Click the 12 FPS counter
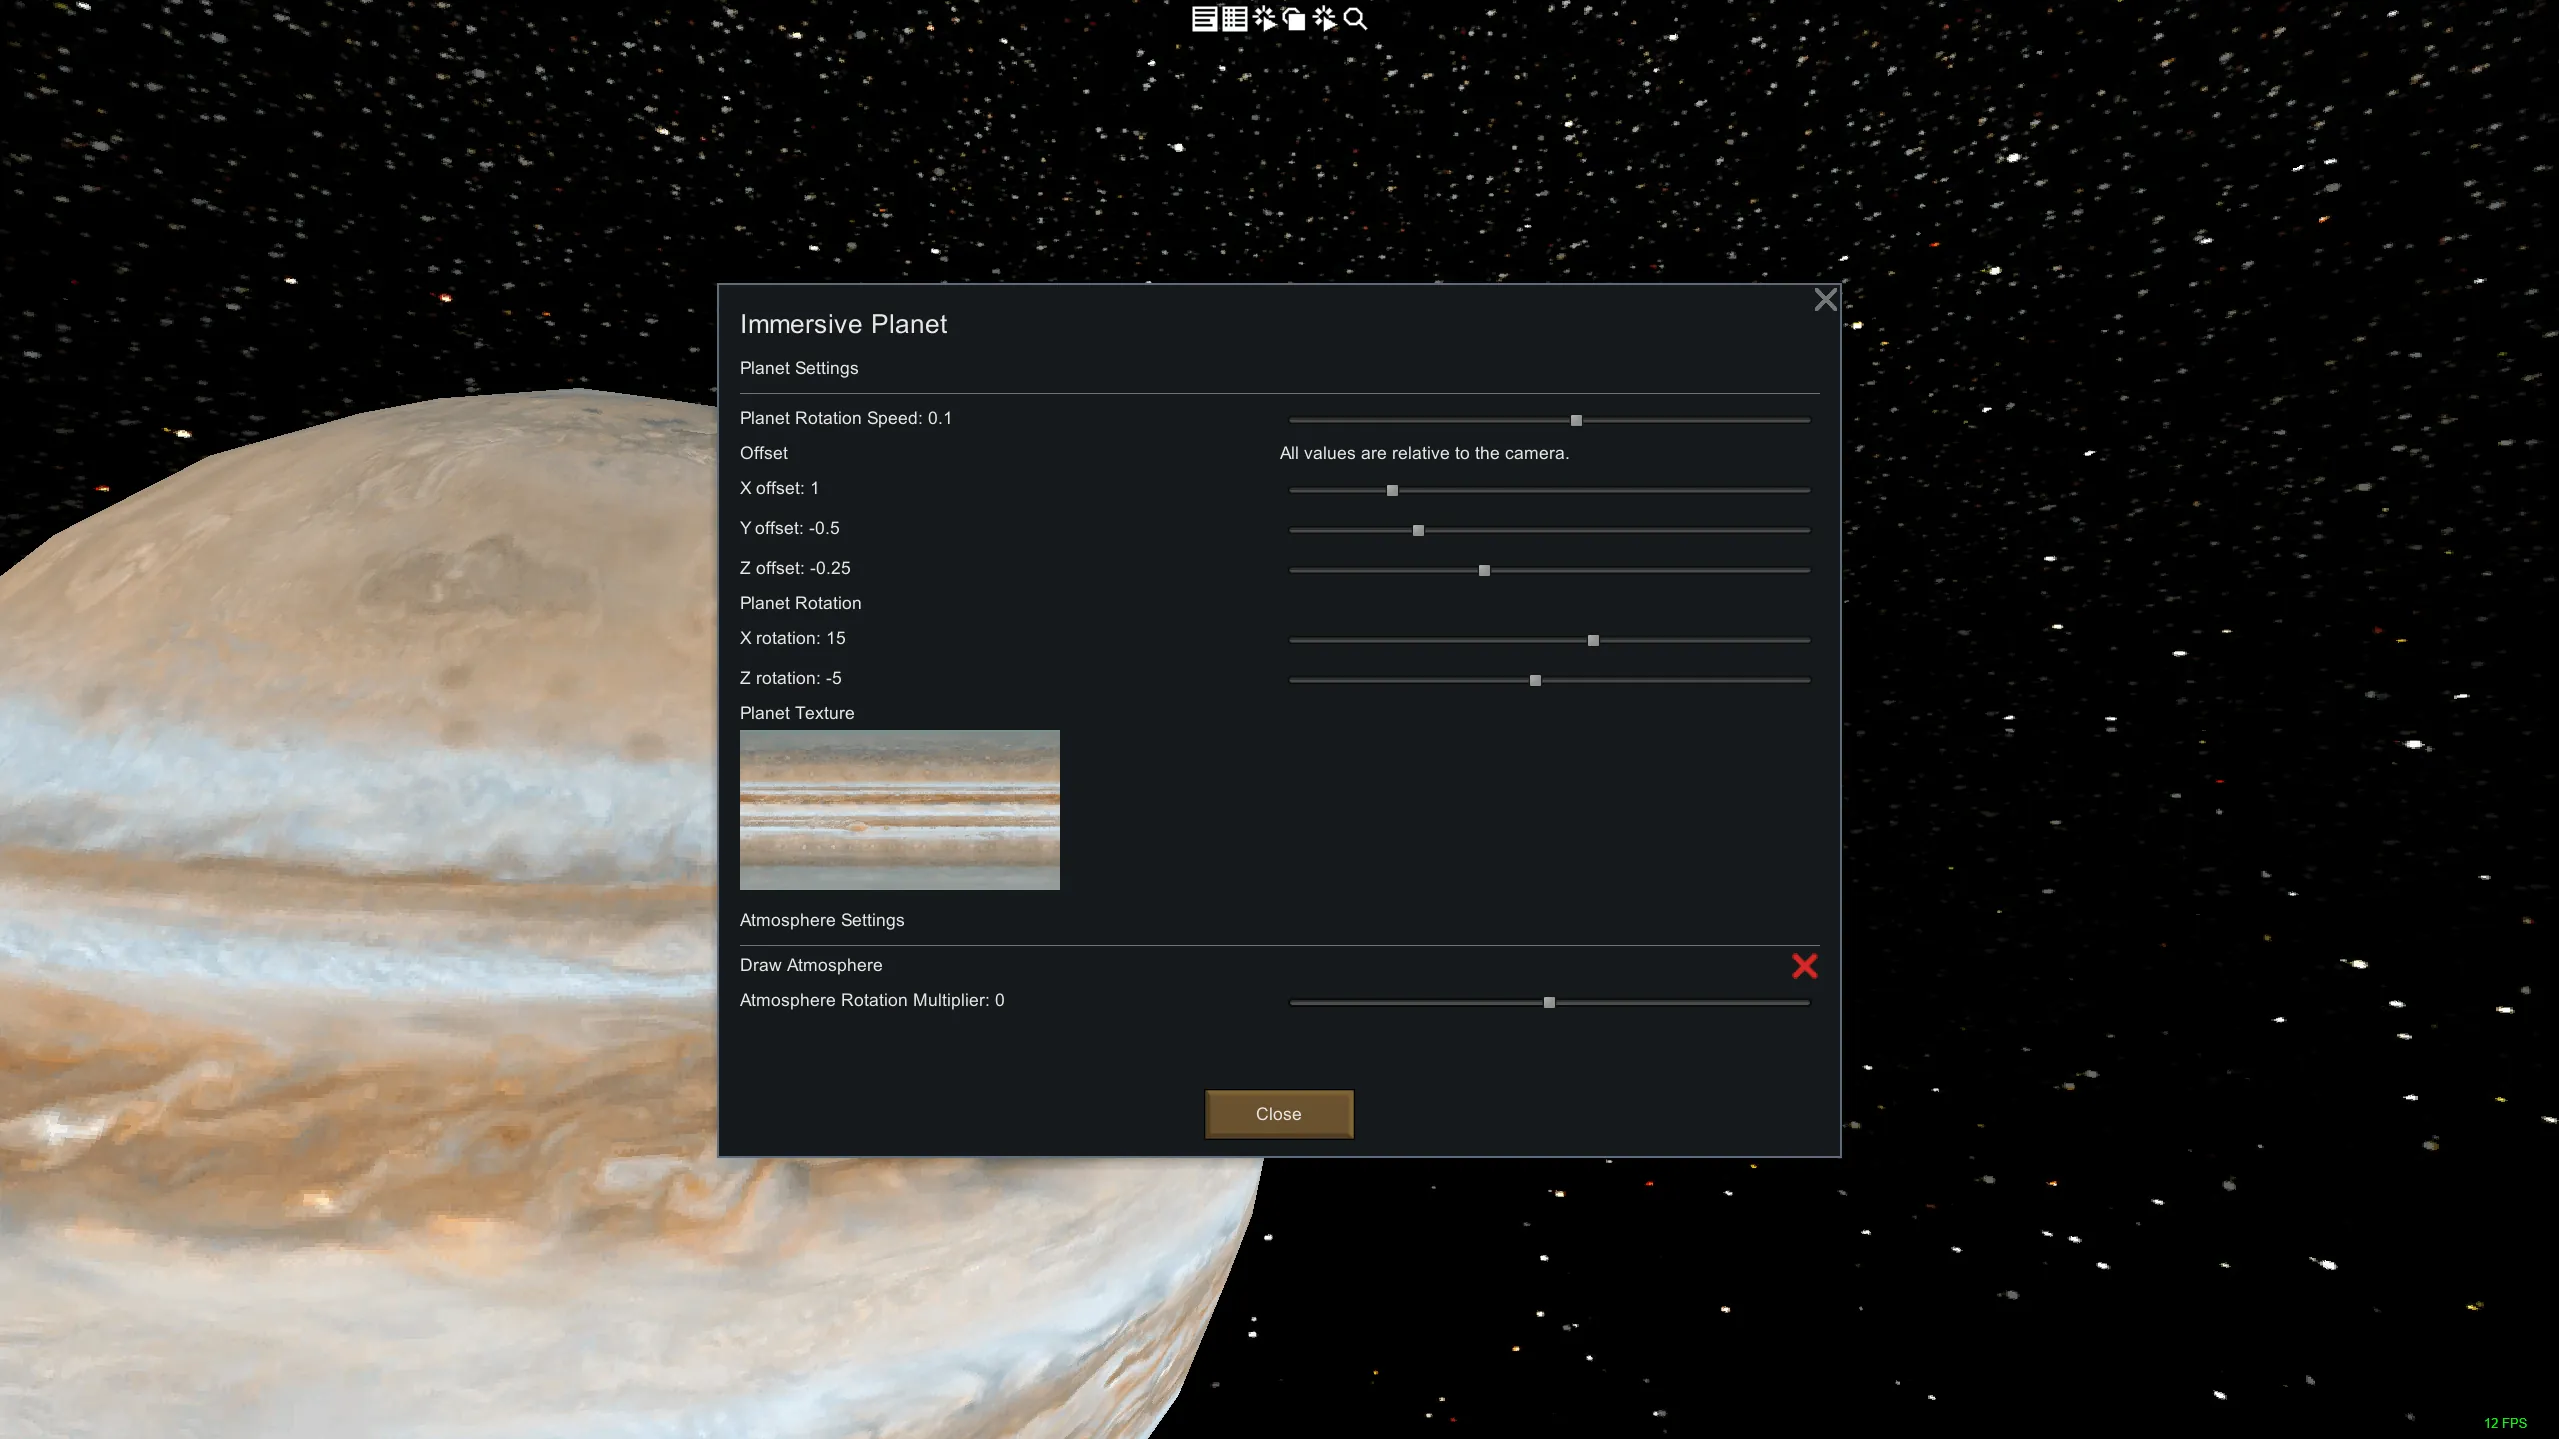 2504,1423
